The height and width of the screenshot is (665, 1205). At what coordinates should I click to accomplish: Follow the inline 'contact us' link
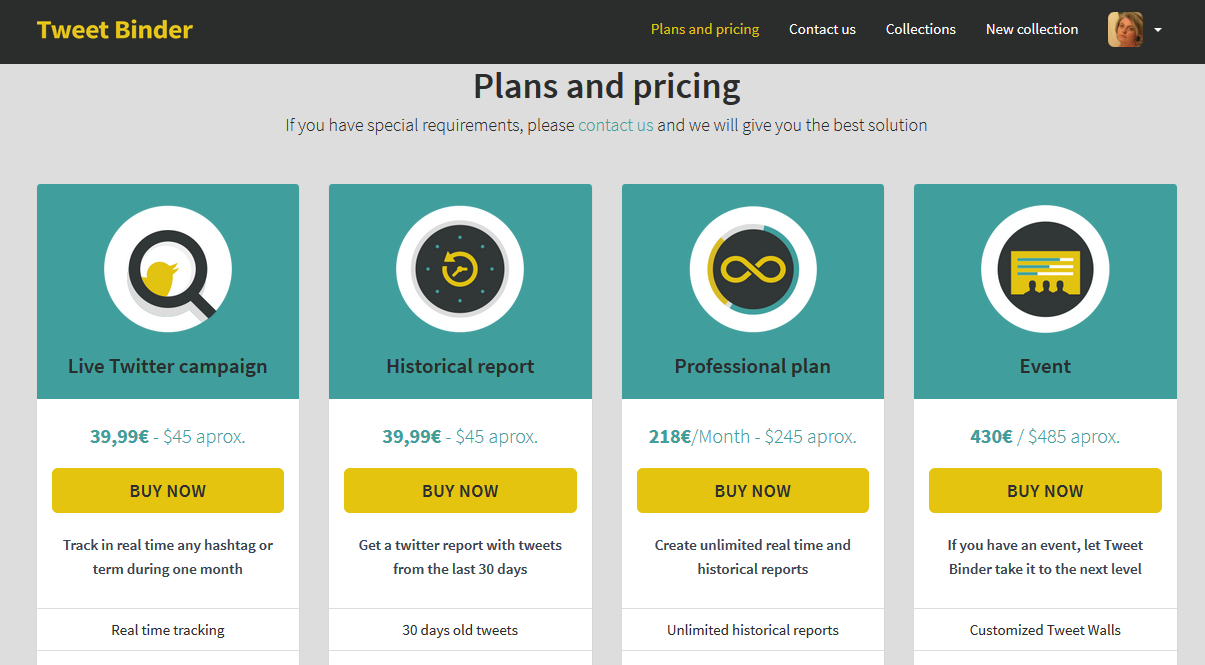[x=616, y=125]
